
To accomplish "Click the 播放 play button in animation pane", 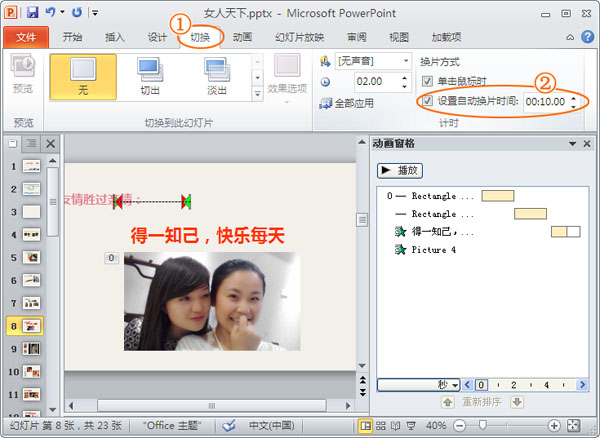I will coord(400,171).
